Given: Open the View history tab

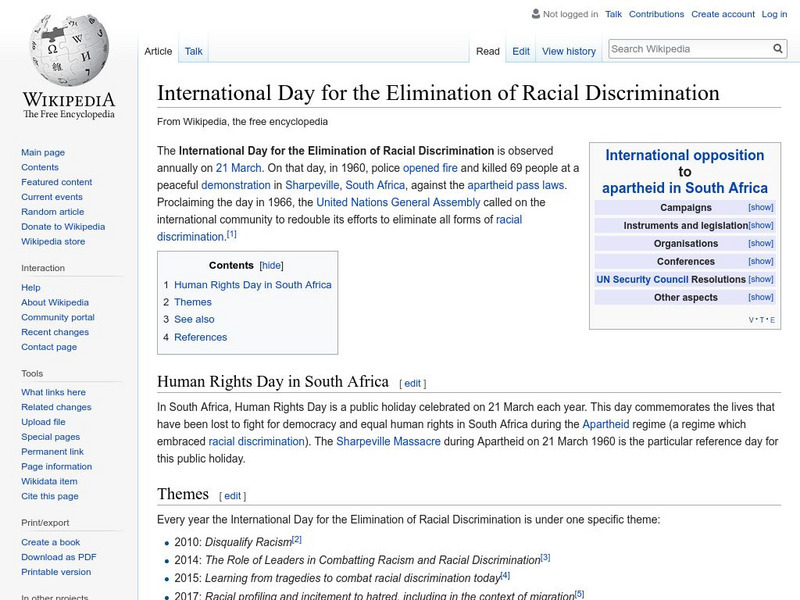Looking at the screenshot, I should pyautogui.click(x=568, y=51).
